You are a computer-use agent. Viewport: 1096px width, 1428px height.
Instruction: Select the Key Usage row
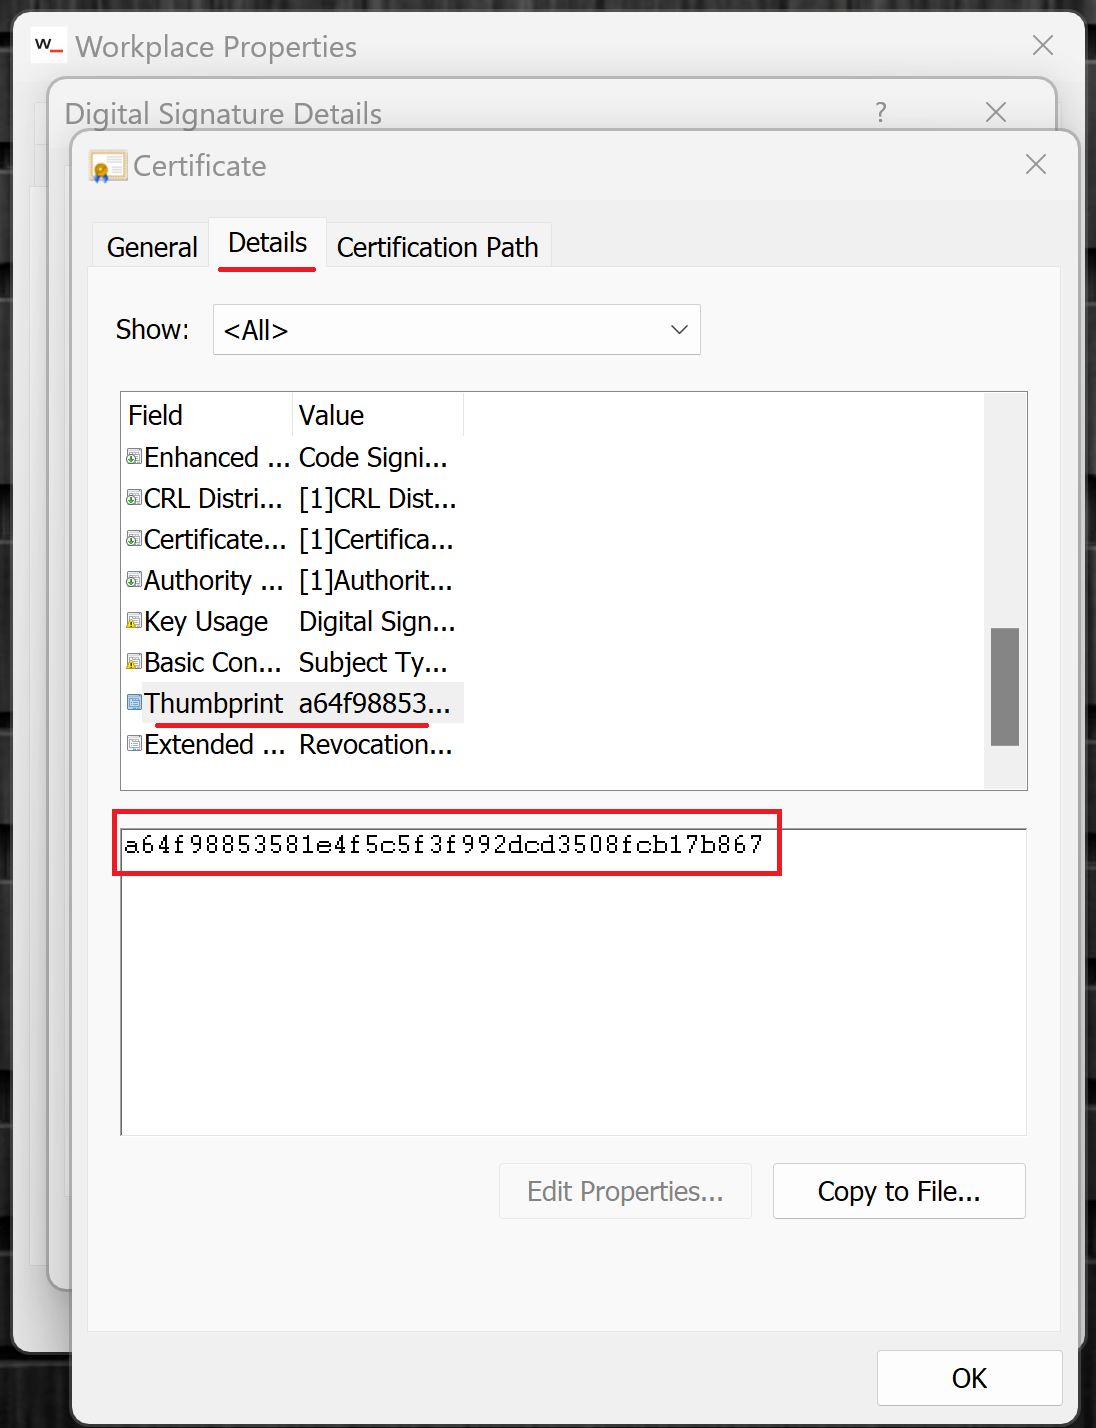point(206,622)
